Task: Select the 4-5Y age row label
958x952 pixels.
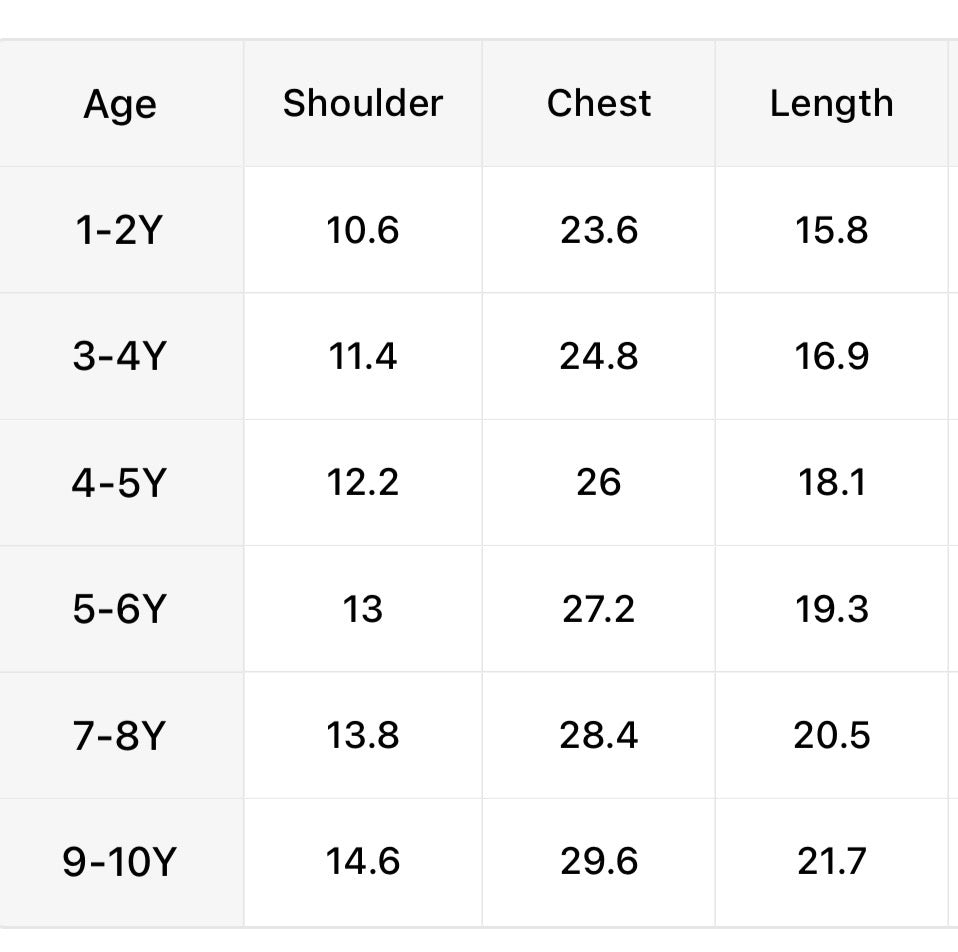Action: pyautogui.click(x=118, y=483)
